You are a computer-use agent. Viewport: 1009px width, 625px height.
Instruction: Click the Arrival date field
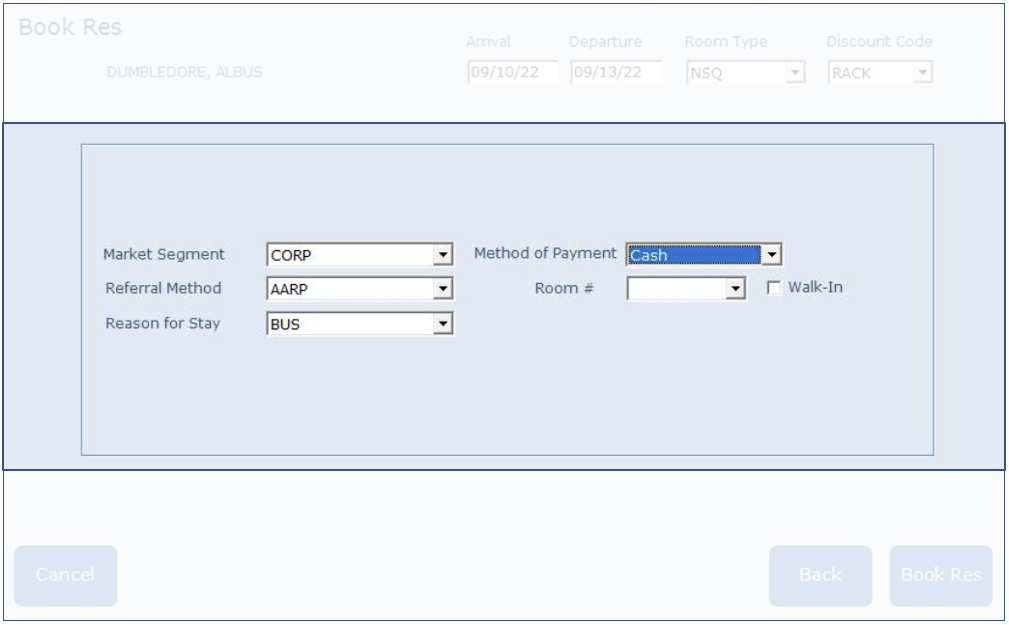point(513,73)
